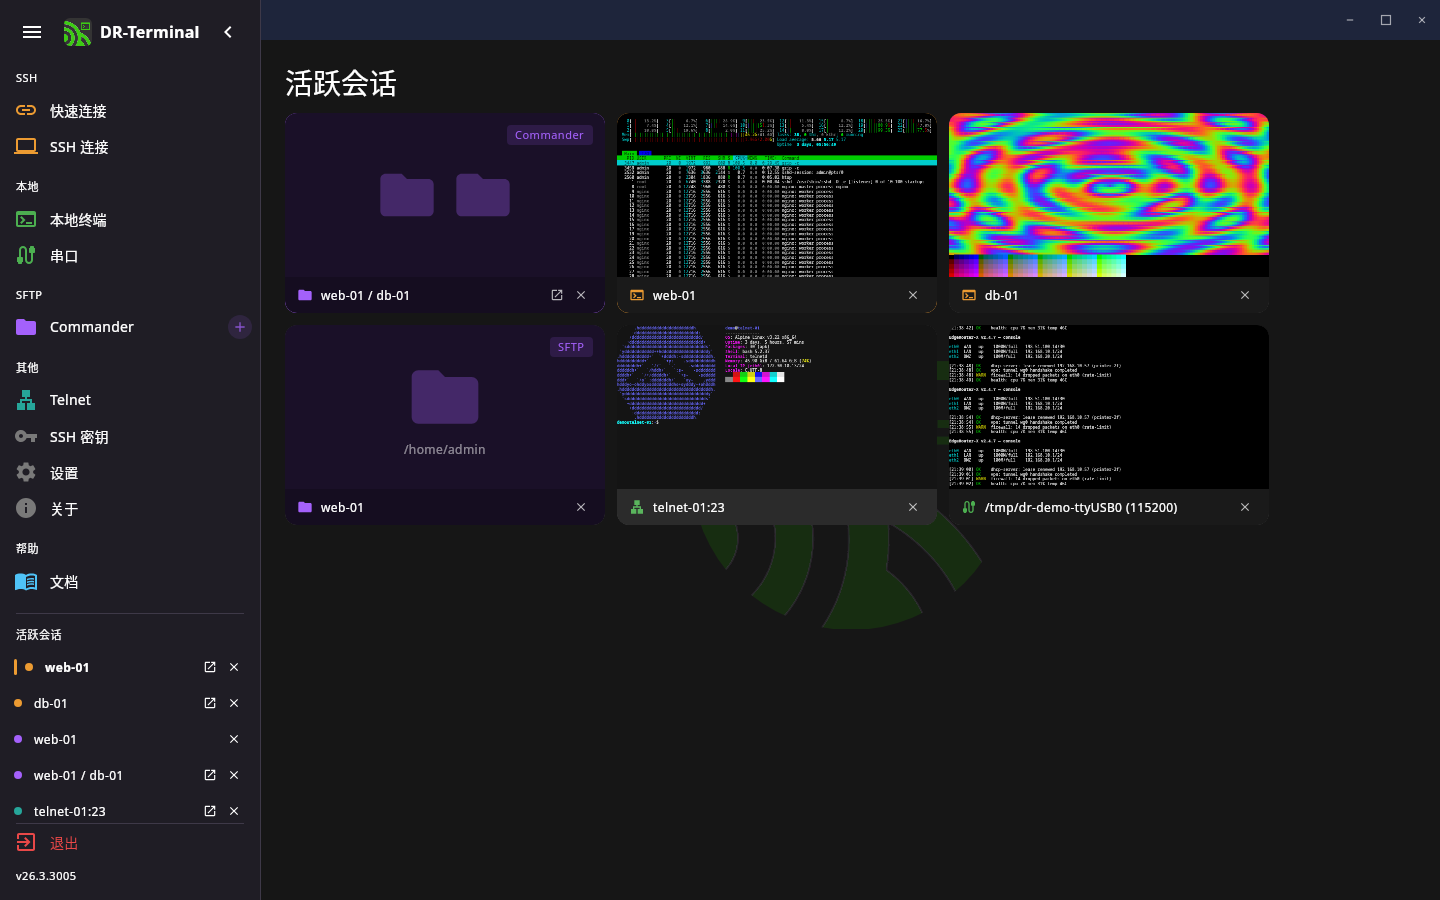Click the Commander badge on first card

(x=549, y=135)
